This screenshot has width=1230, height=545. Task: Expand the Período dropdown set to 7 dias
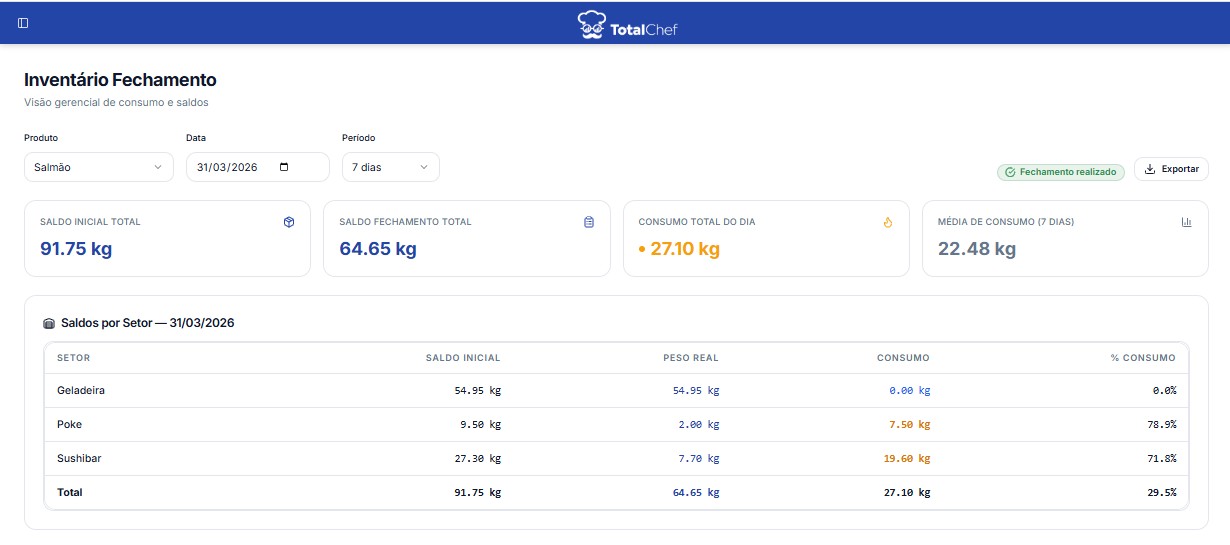point(390,167)
